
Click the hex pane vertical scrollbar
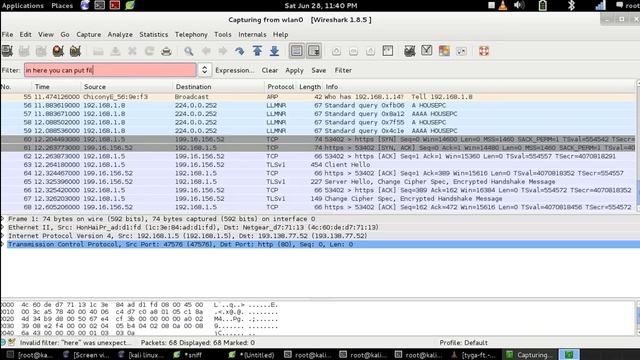point(638,318)
